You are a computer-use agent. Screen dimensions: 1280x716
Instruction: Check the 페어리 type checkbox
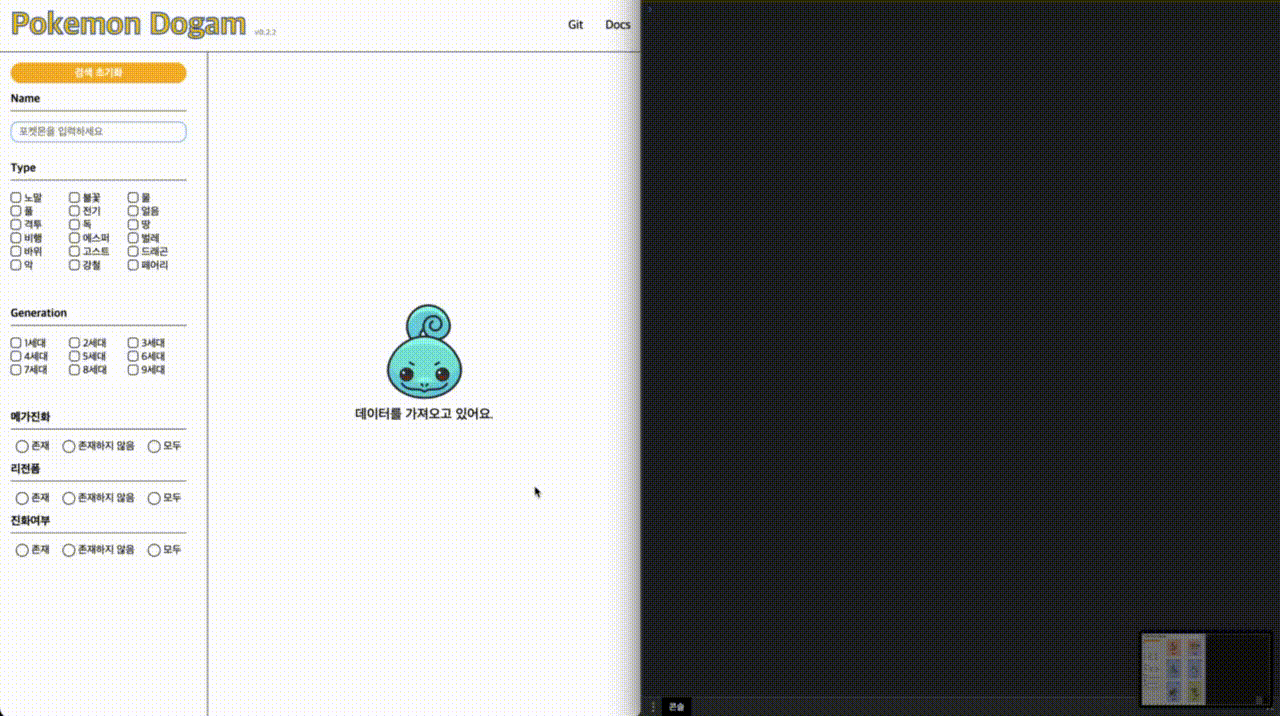pos(133,265)
